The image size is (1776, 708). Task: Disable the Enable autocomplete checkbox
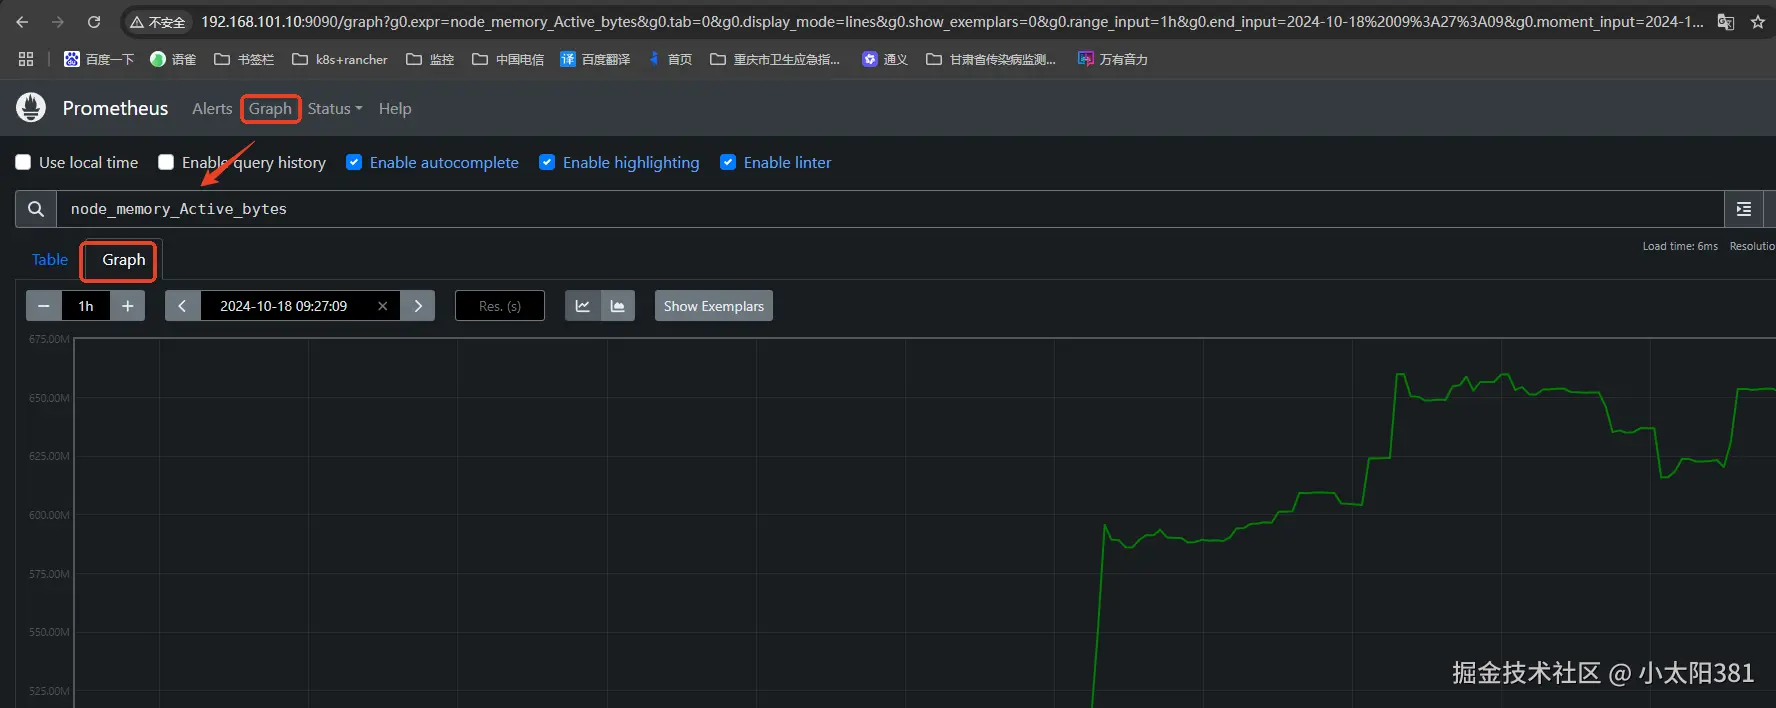pyautogui.click(x=354, y=162)
